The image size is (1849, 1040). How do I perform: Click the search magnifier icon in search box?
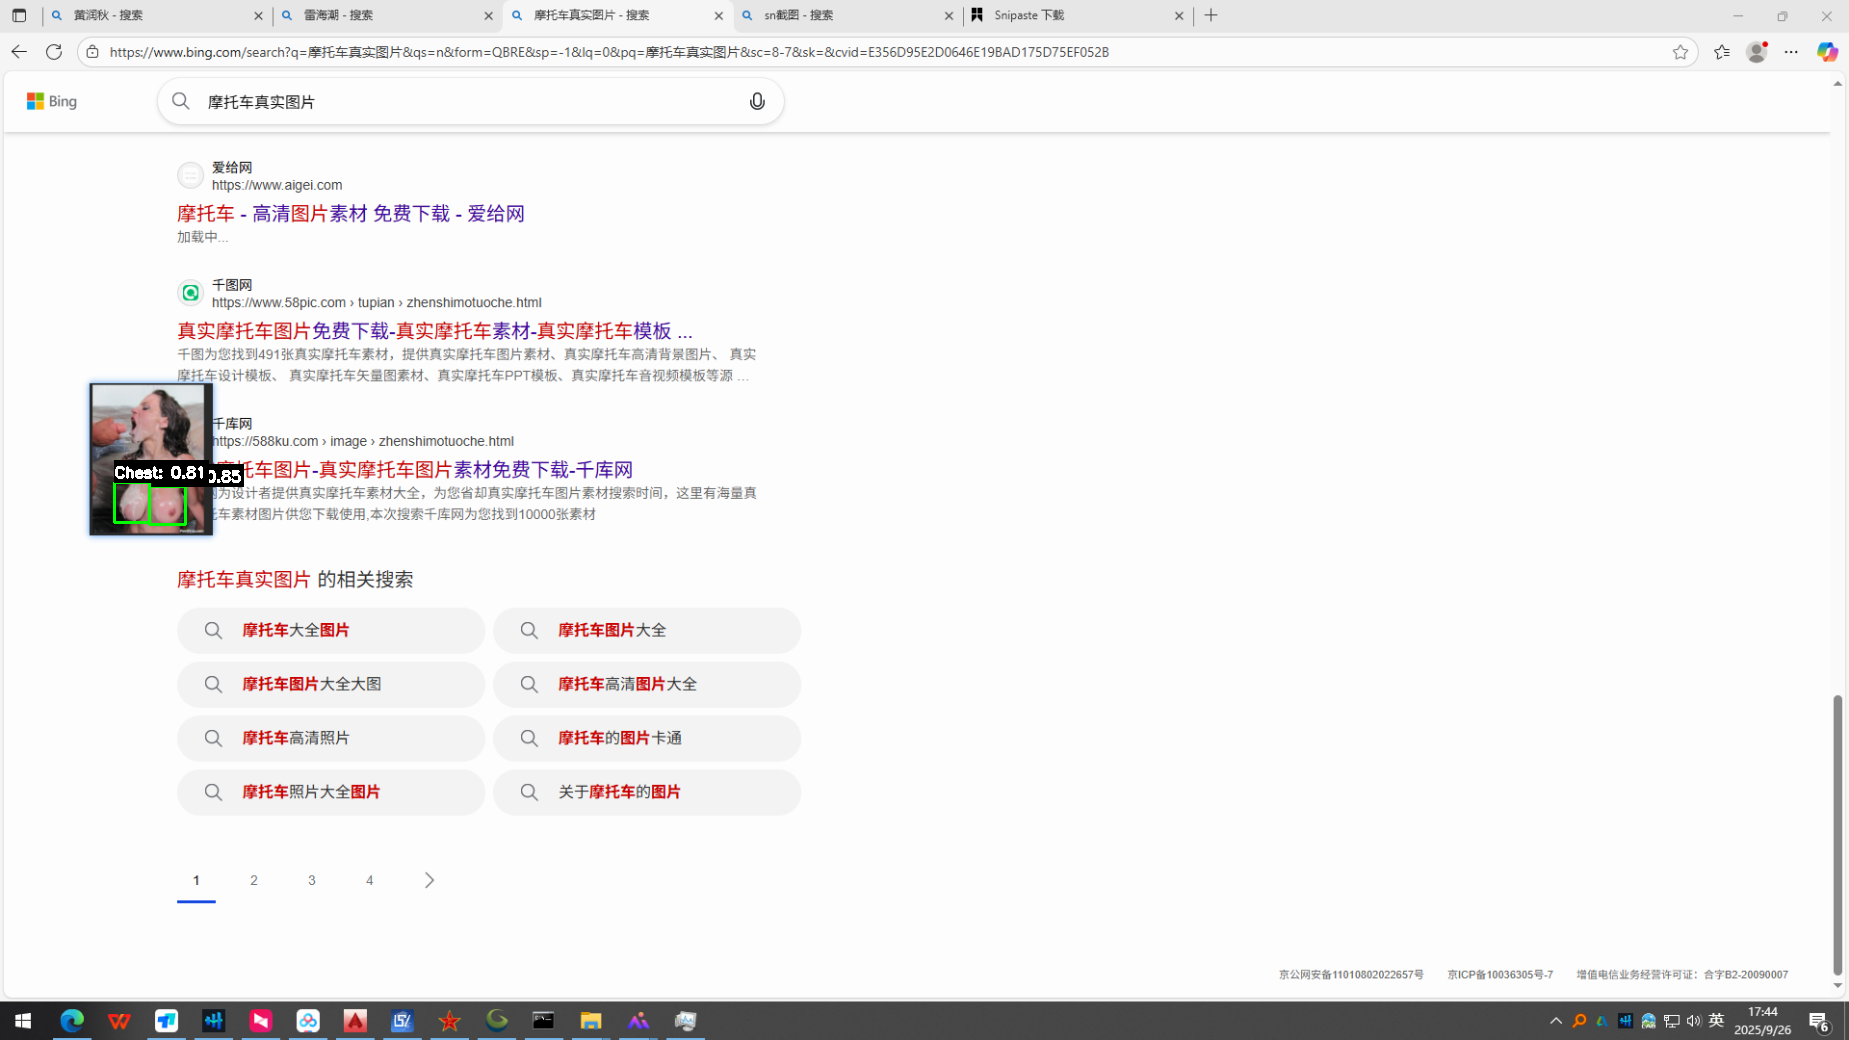pos(181,101)
